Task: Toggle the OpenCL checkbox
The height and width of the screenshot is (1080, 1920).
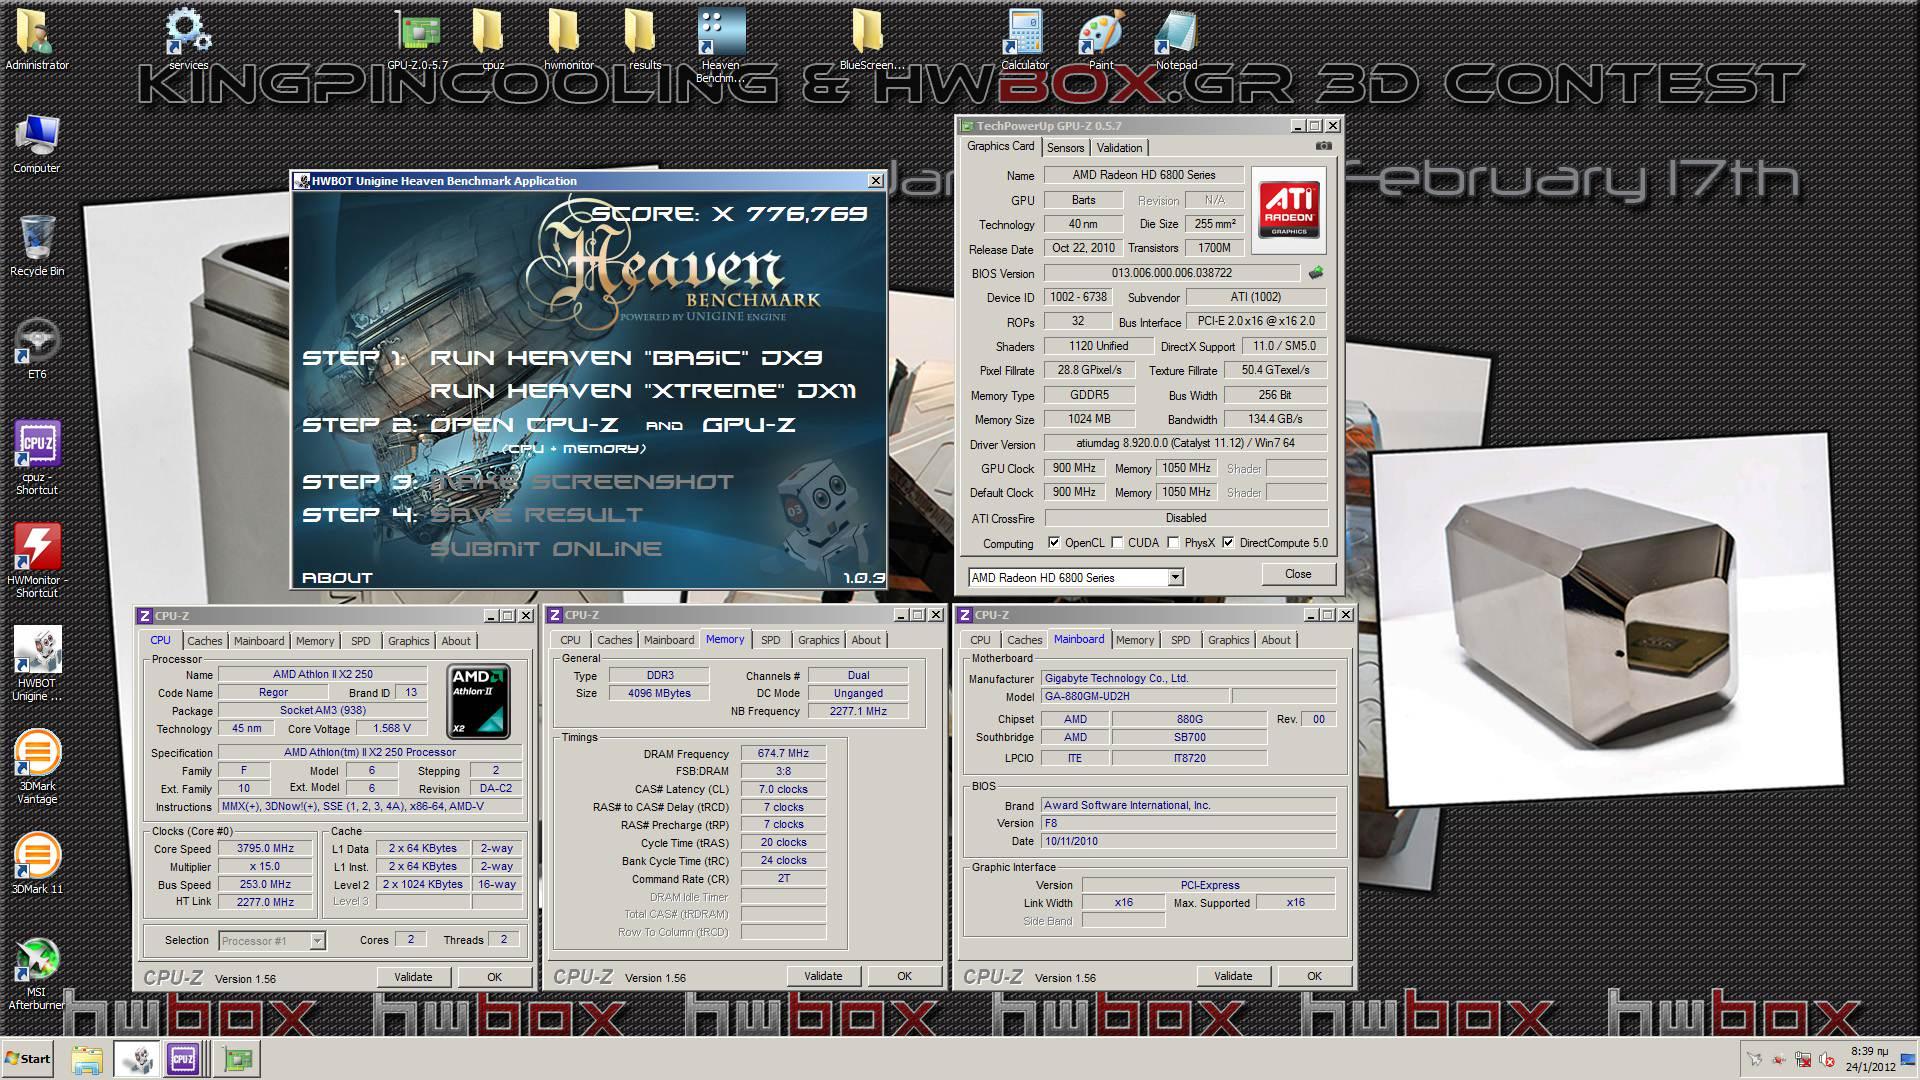Action: point(1054,543)
